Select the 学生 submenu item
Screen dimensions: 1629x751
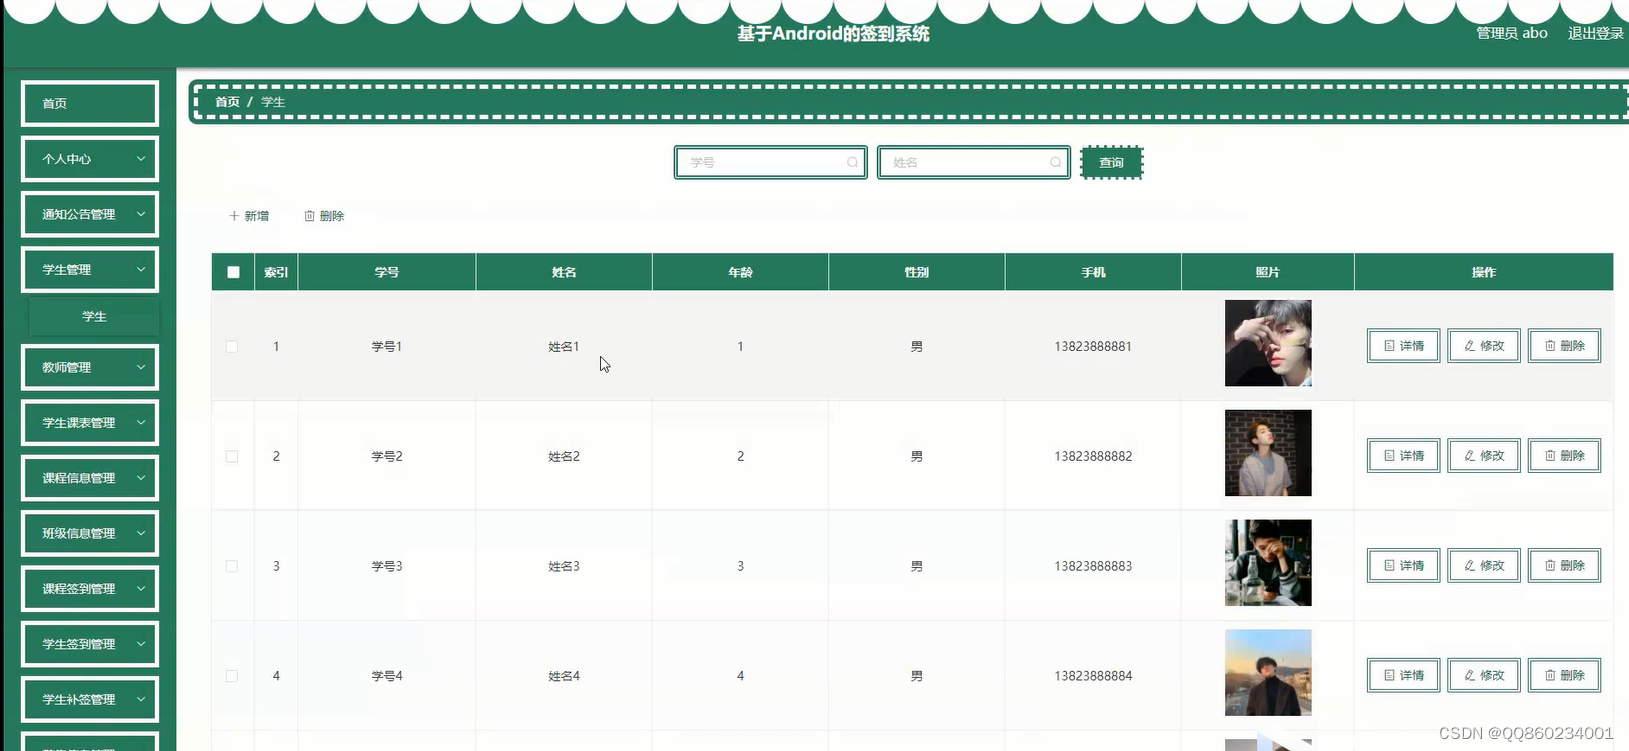point(94,316)
